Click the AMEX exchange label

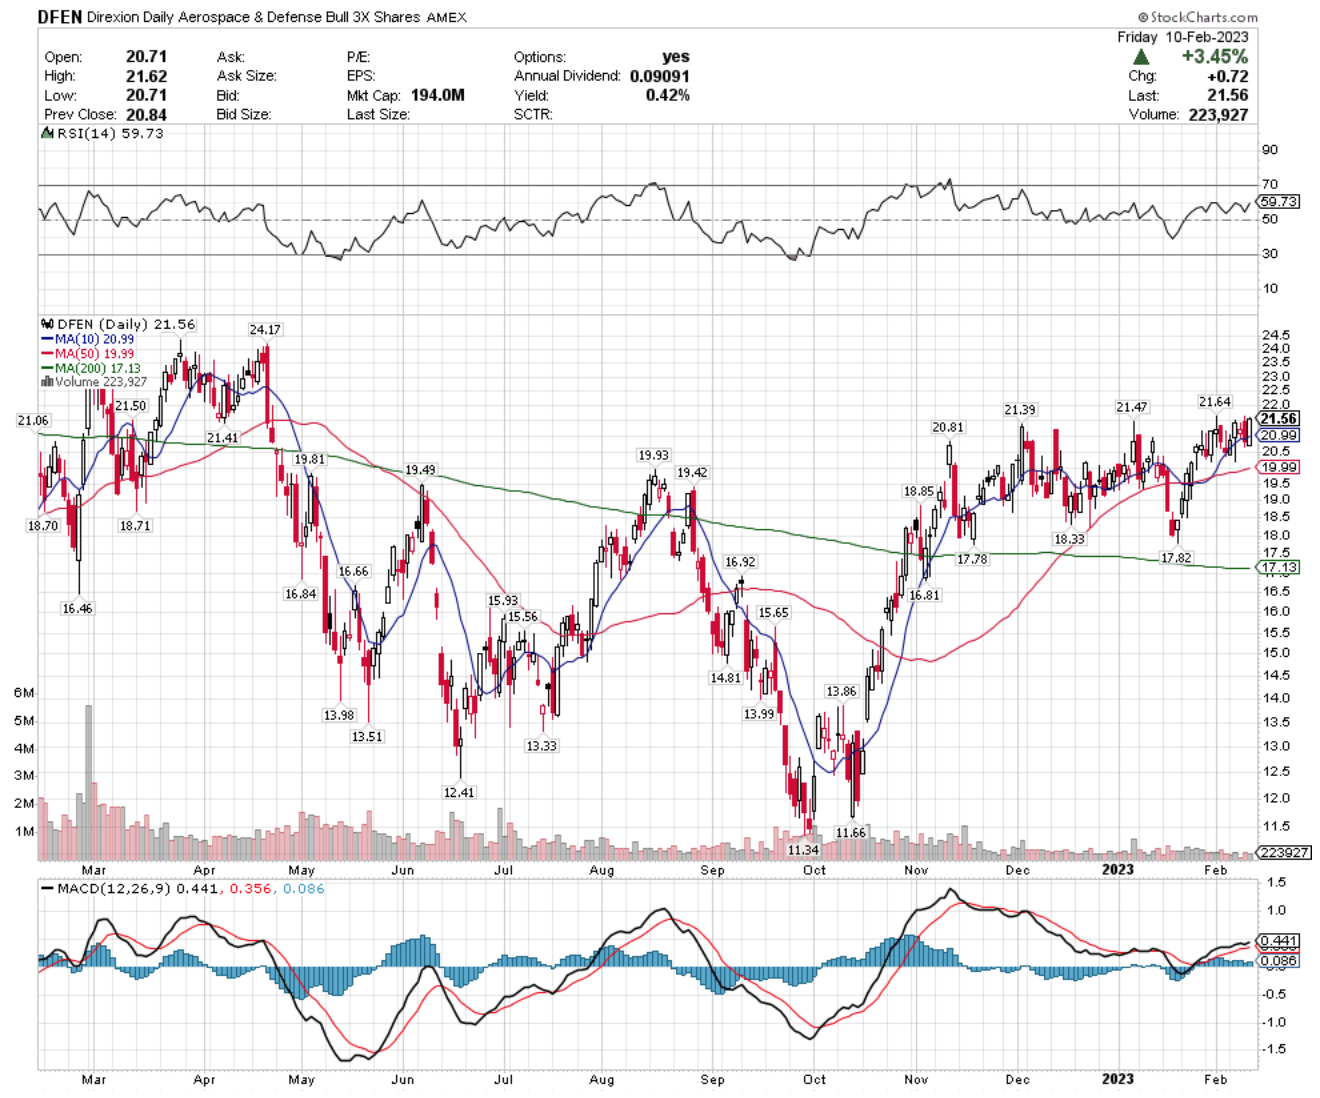pyautogui.click(x=447, y=18)
